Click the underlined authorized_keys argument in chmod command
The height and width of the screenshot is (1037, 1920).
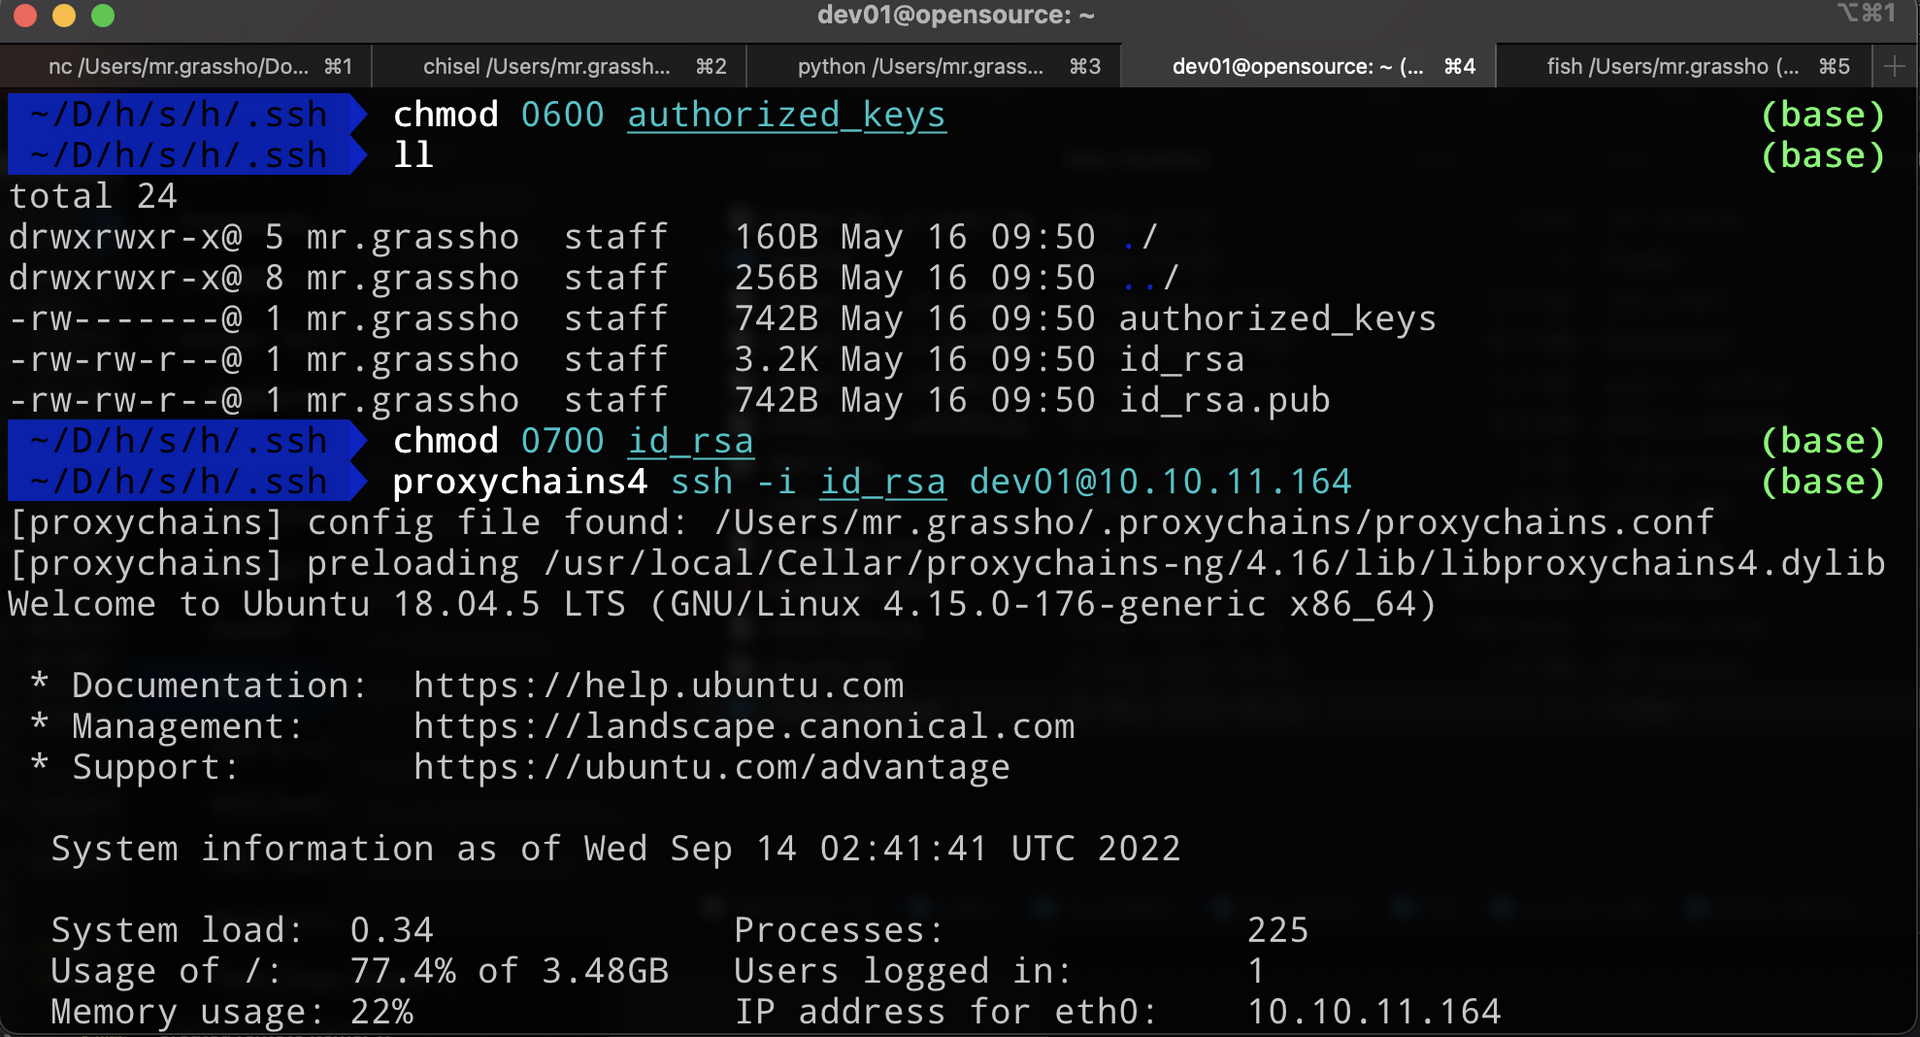tap(786, 115)
